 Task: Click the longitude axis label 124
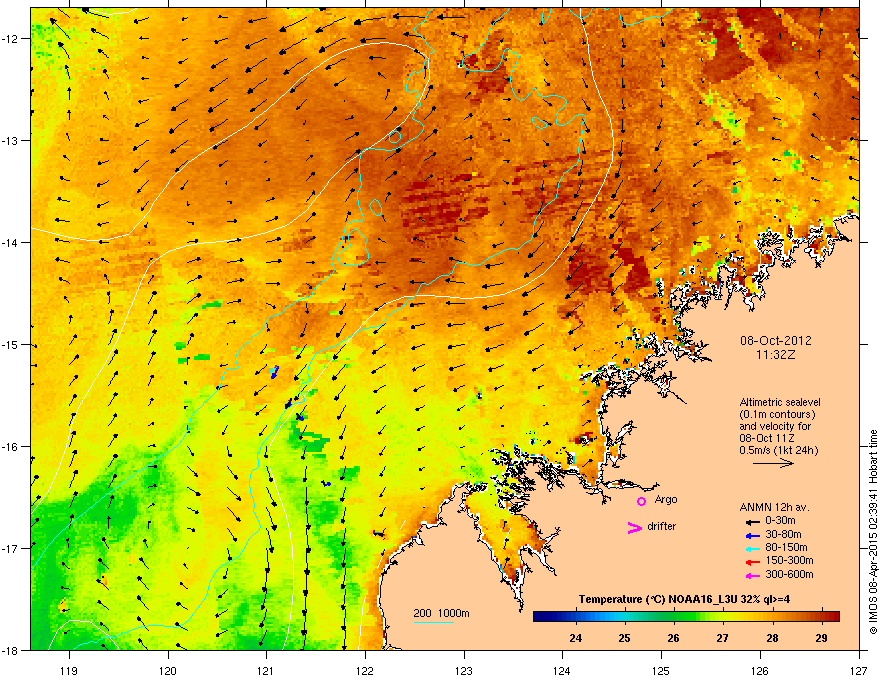point(562,670)
